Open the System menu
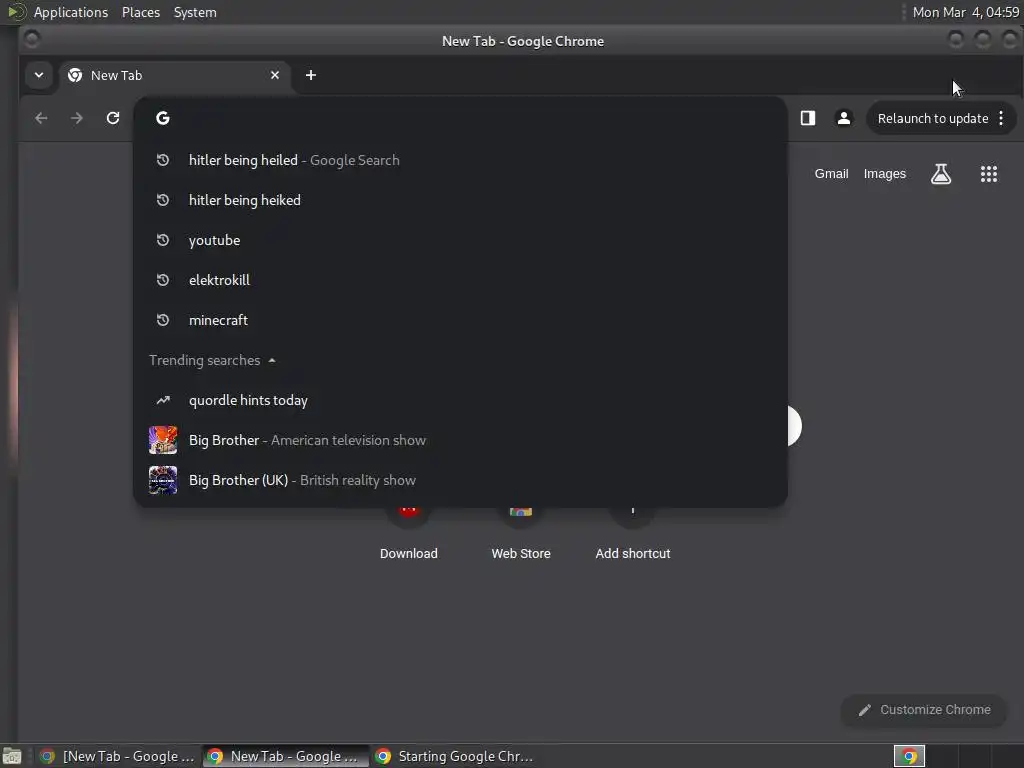This screenshot has width=1024, height=768. [195, 12]
